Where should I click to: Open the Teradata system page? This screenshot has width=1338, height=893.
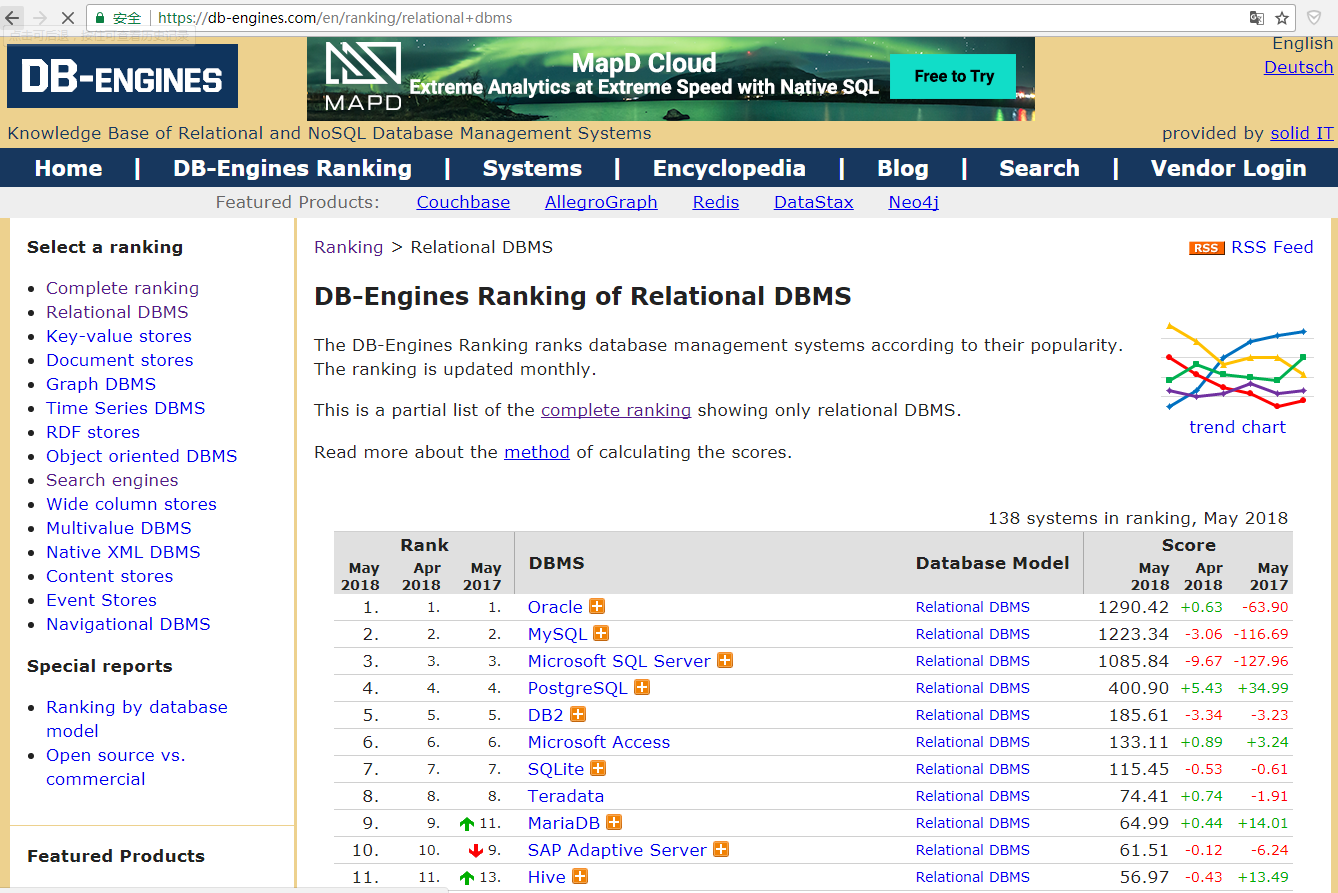(x=566, y=796)
